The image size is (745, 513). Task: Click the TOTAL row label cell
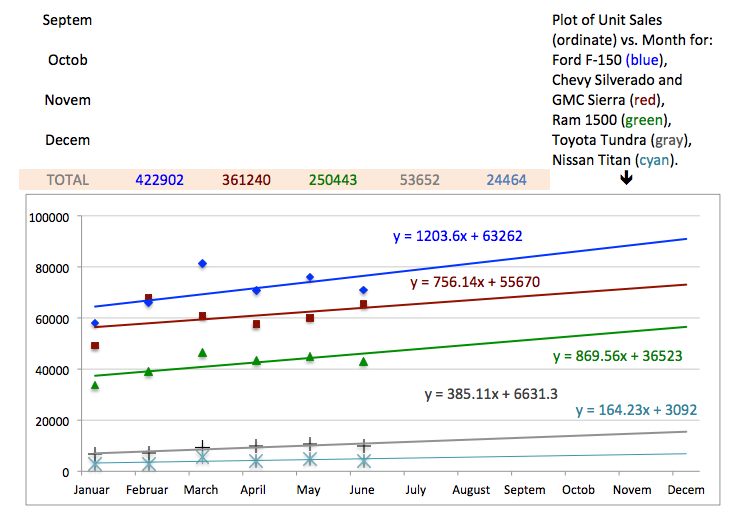click(x=67, y=181)
